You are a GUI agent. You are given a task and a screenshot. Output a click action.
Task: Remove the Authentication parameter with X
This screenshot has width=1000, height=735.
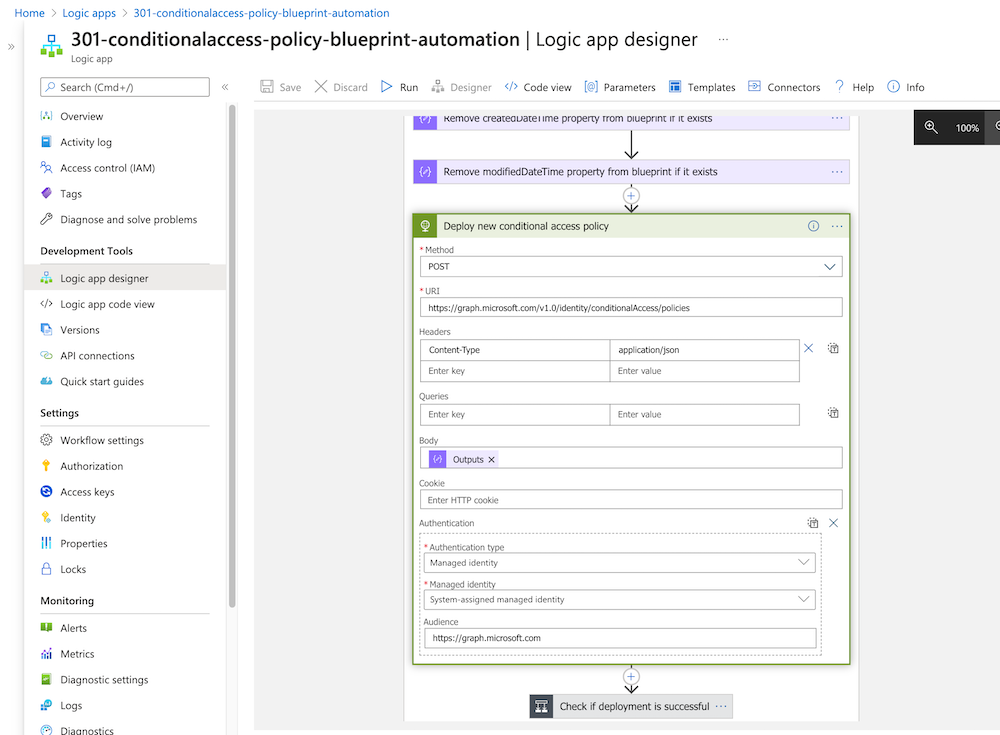834,523
